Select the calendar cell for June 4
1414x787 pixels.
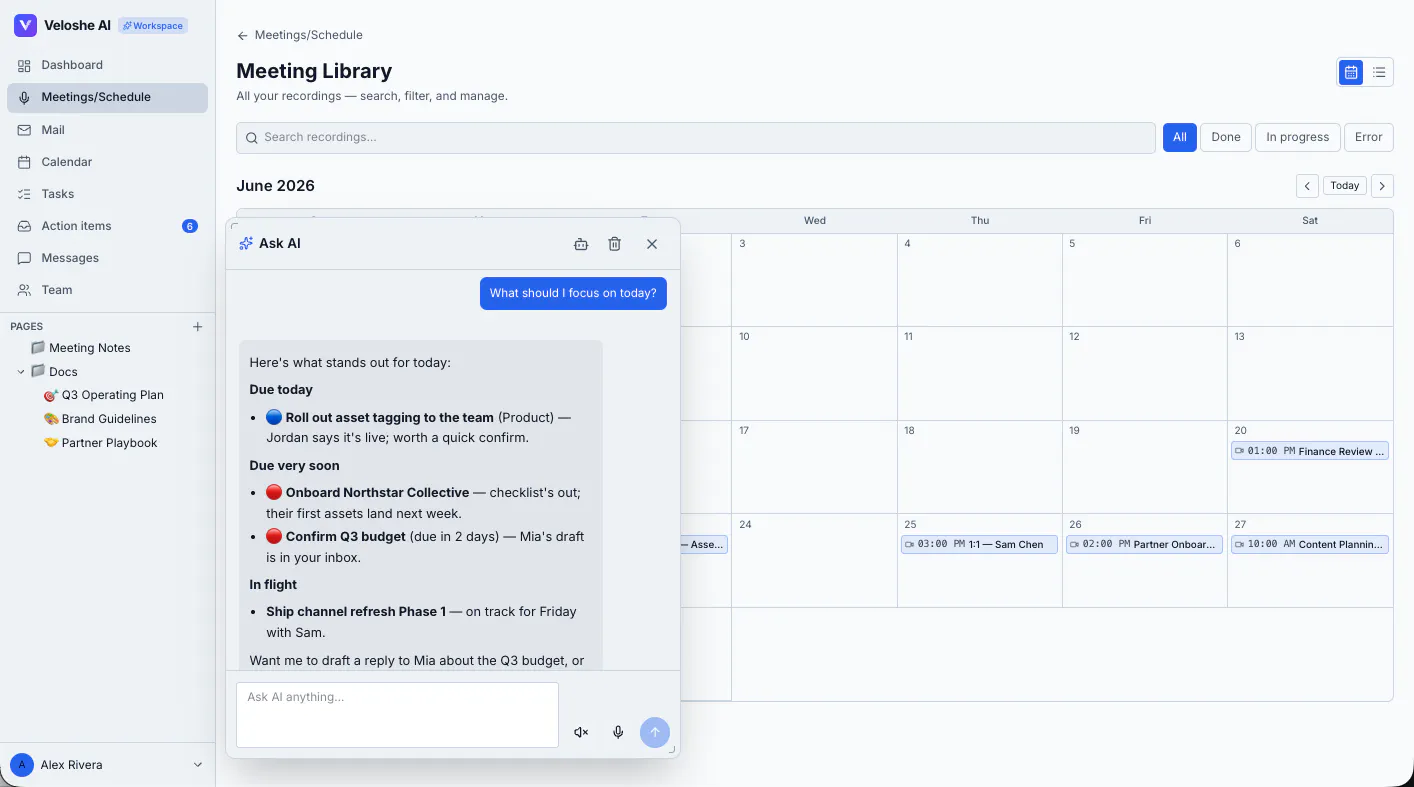point(980,280)
